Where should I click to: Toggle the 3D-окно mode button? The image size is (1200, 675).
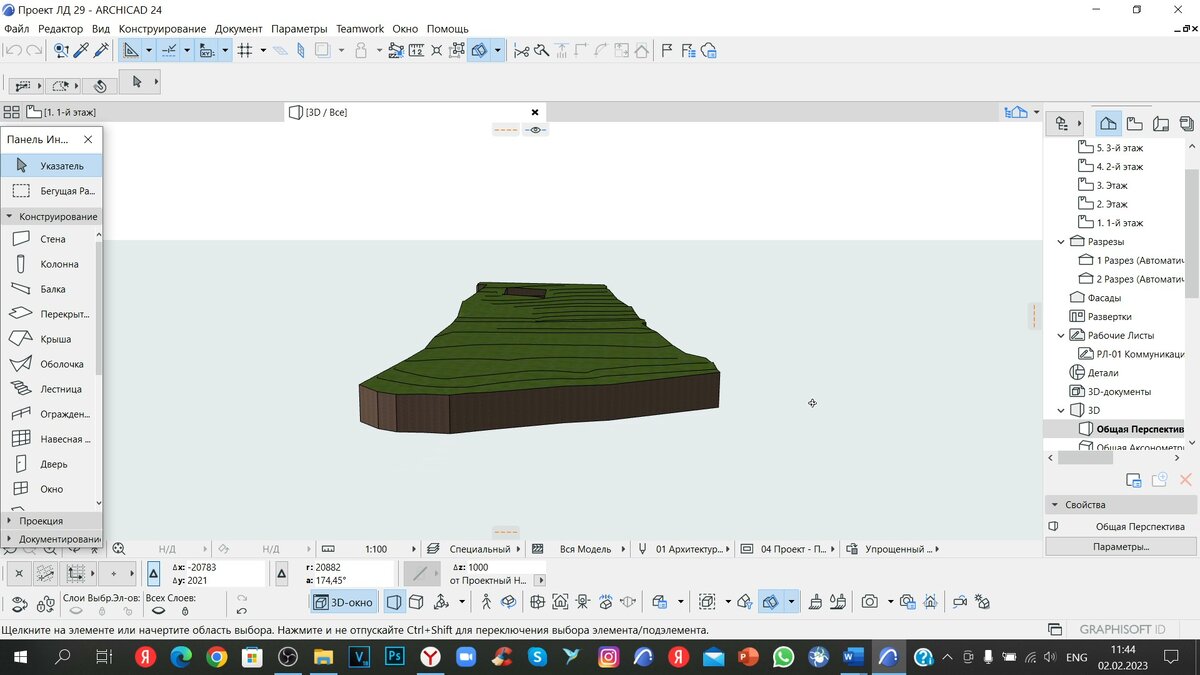[x=343, y=602]
